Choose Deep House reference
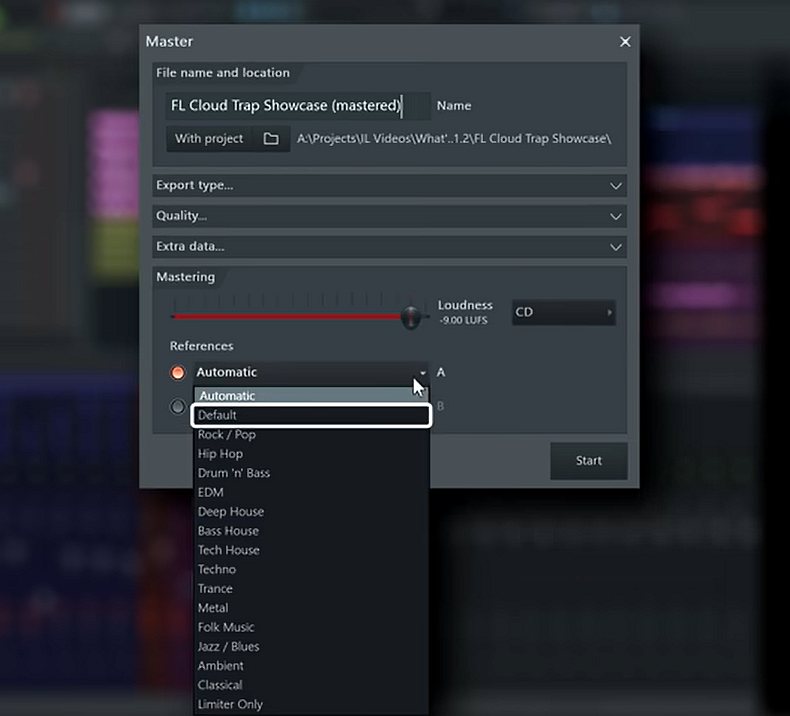Viewport: 790px width, 716px height. click(311, 511)
